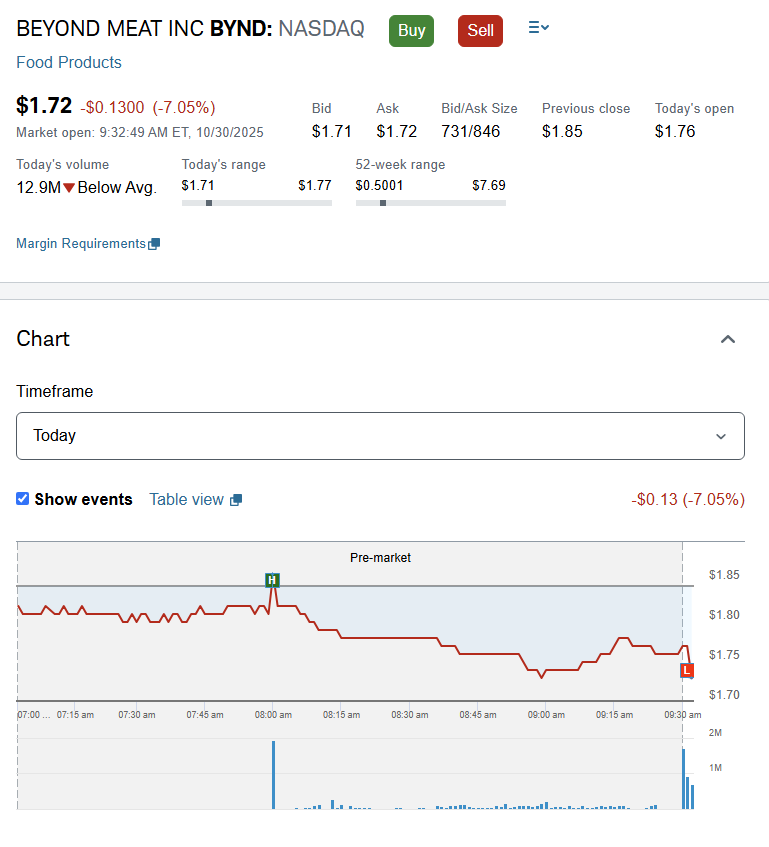The height and width of the screenshot is (847, 769).
Task: Click the Today's volume value 12.9M
Action: (x=38, y=187)
